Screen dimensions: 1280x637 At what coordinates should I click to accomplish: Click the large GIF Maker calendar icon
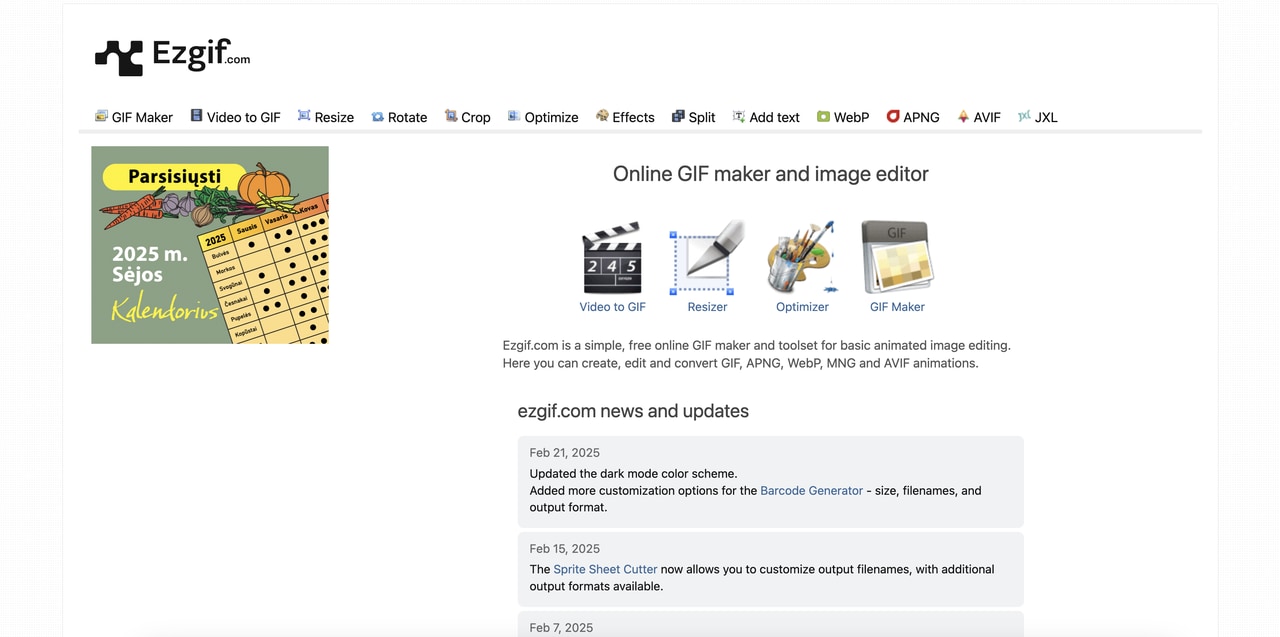coord(897,257)
